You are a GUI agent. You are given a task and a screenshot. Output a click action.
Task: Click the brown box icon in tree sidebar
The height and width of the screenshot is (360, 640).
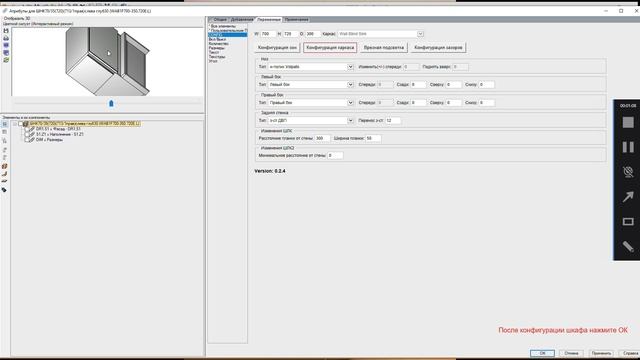(4, 166)
